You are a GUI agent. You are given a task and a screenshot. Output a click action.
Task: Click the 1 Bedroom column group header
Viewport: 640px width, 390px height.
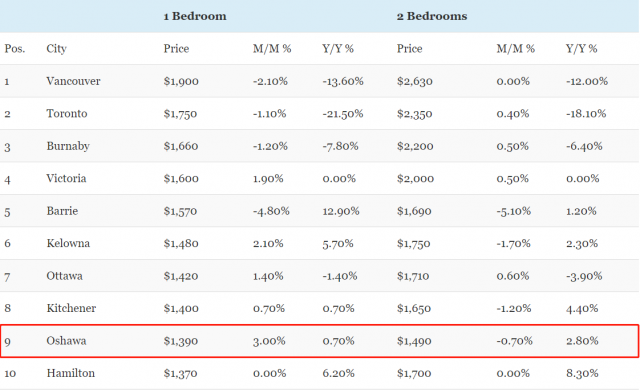(195, 16)
